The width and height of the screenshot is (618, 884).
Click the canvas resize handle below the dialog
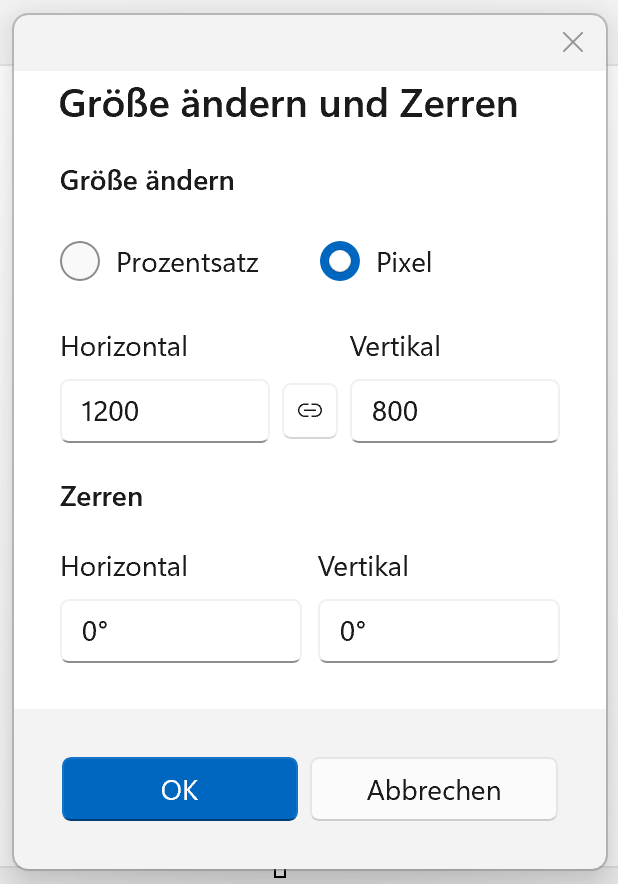pos(280,873)
